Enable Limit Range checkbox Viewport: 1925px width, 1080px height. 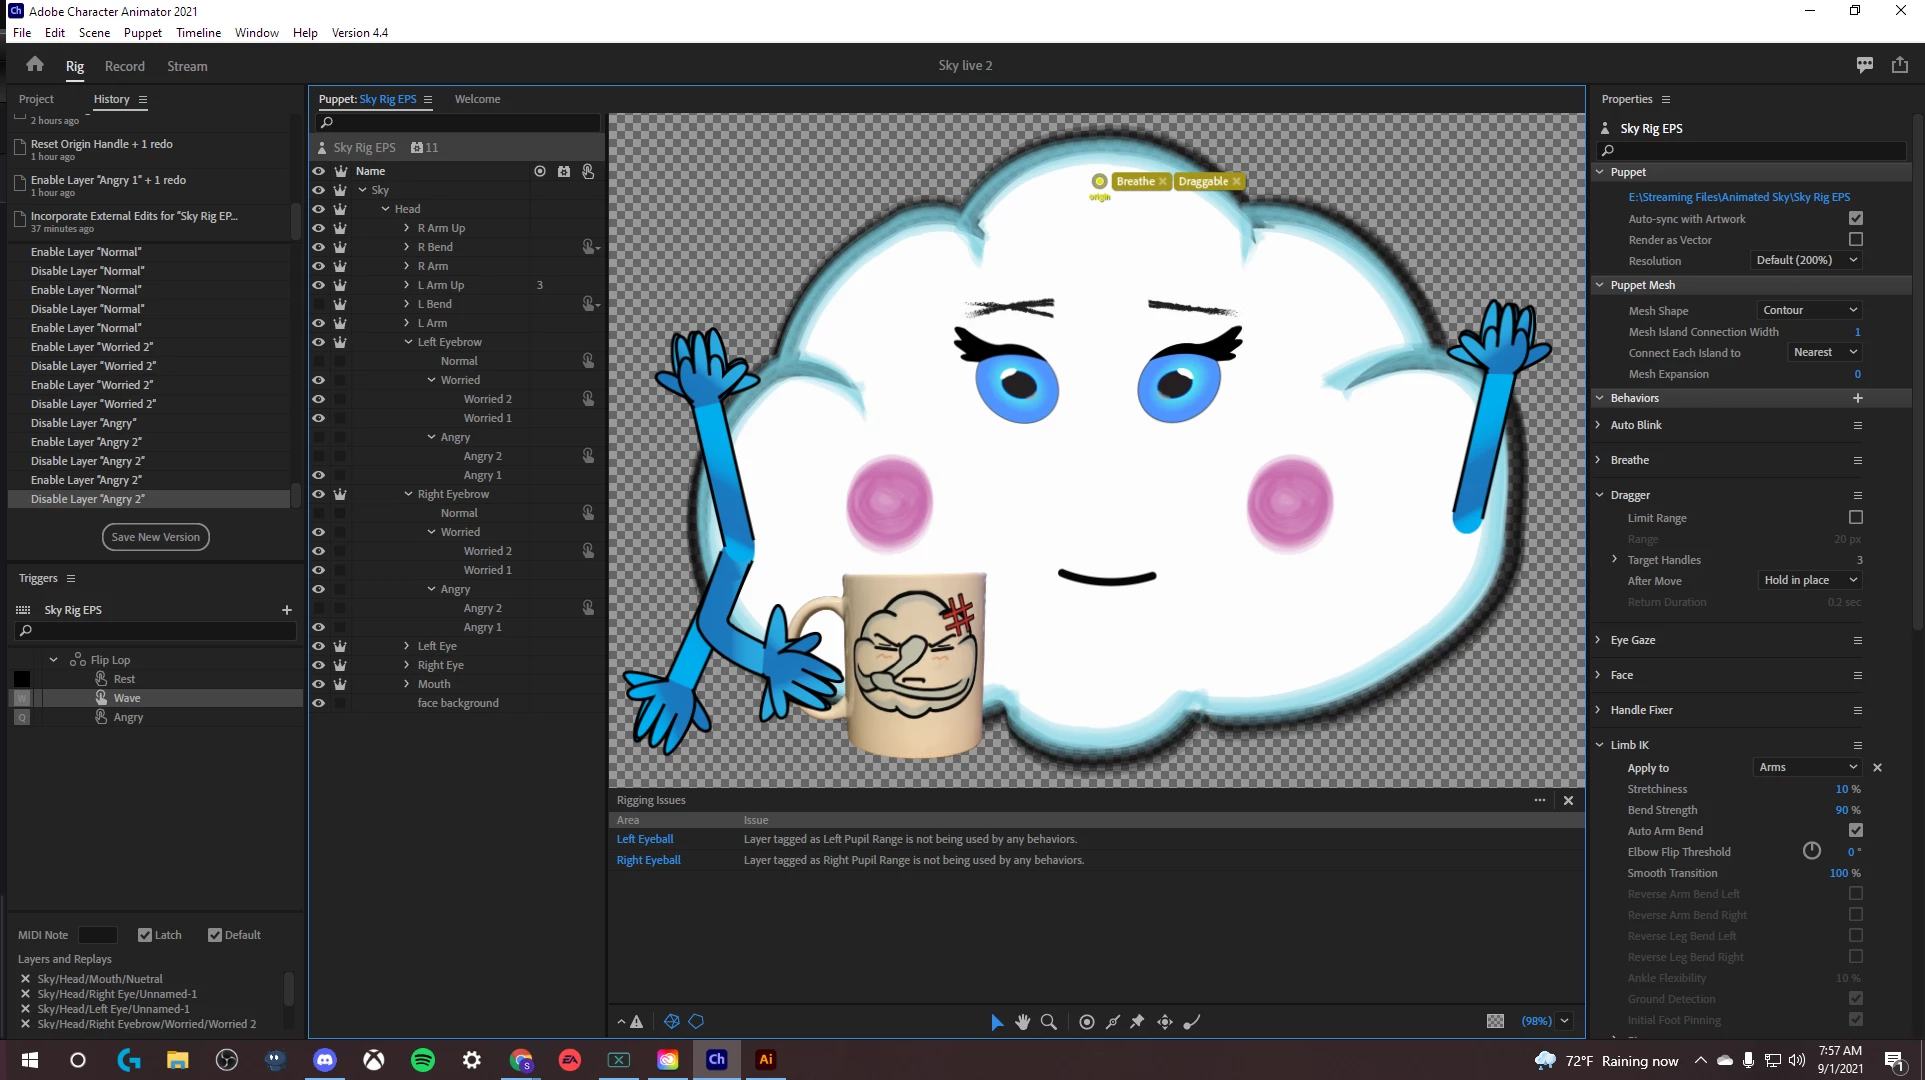tap(1856, 518)
